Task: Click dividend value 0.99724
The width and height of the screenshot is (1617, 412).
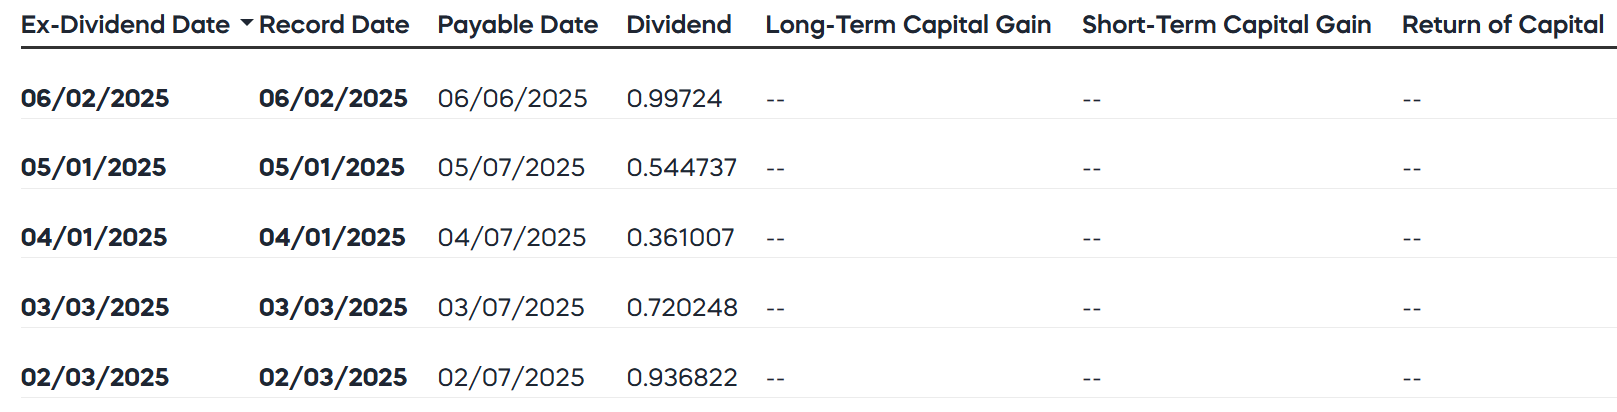Action: (x=674, y=99)
